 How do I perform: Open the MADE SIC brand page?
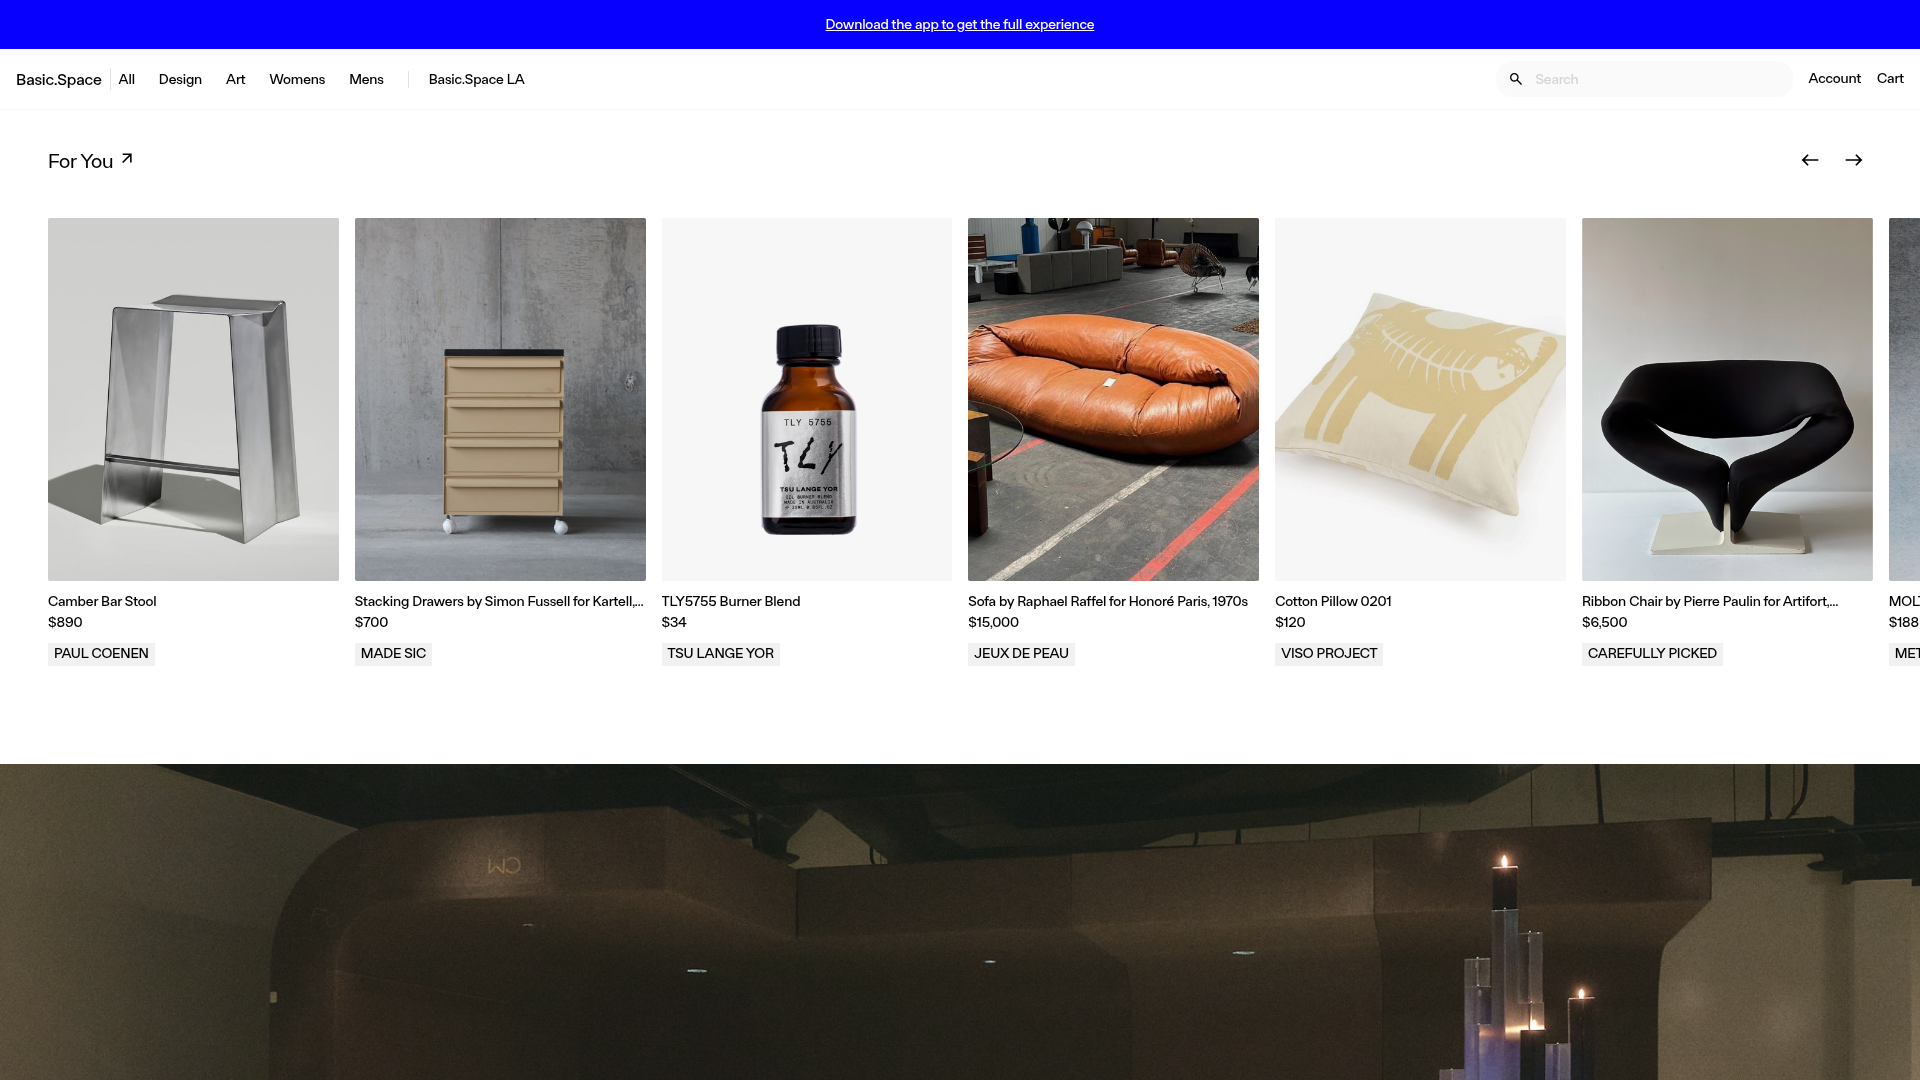click(393, 653)
